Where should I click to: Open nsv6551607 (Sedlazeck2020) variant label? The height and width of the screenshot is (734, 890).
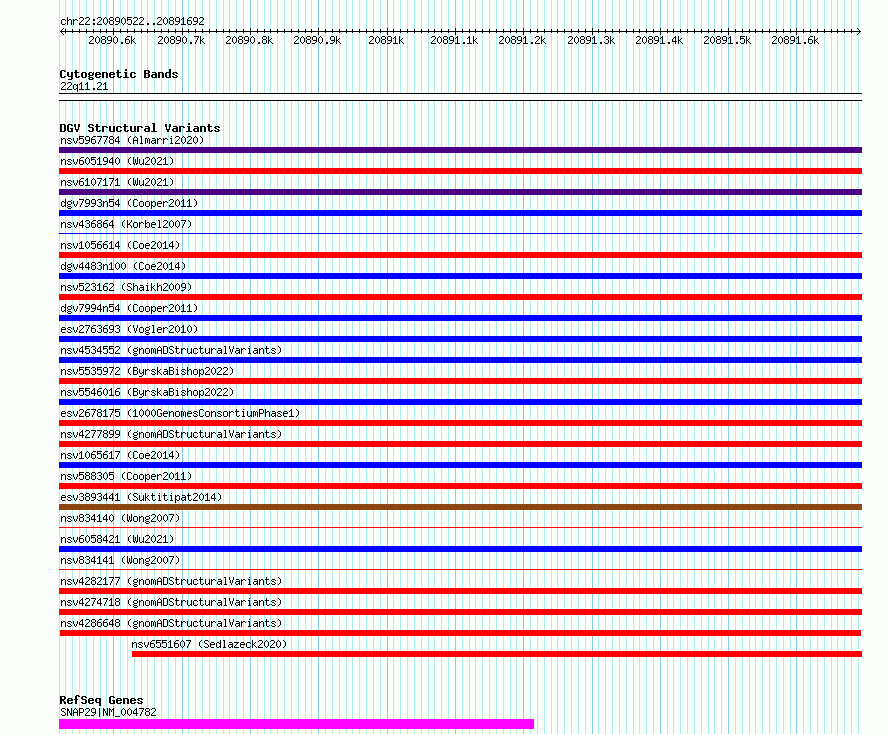coord(209,644)
